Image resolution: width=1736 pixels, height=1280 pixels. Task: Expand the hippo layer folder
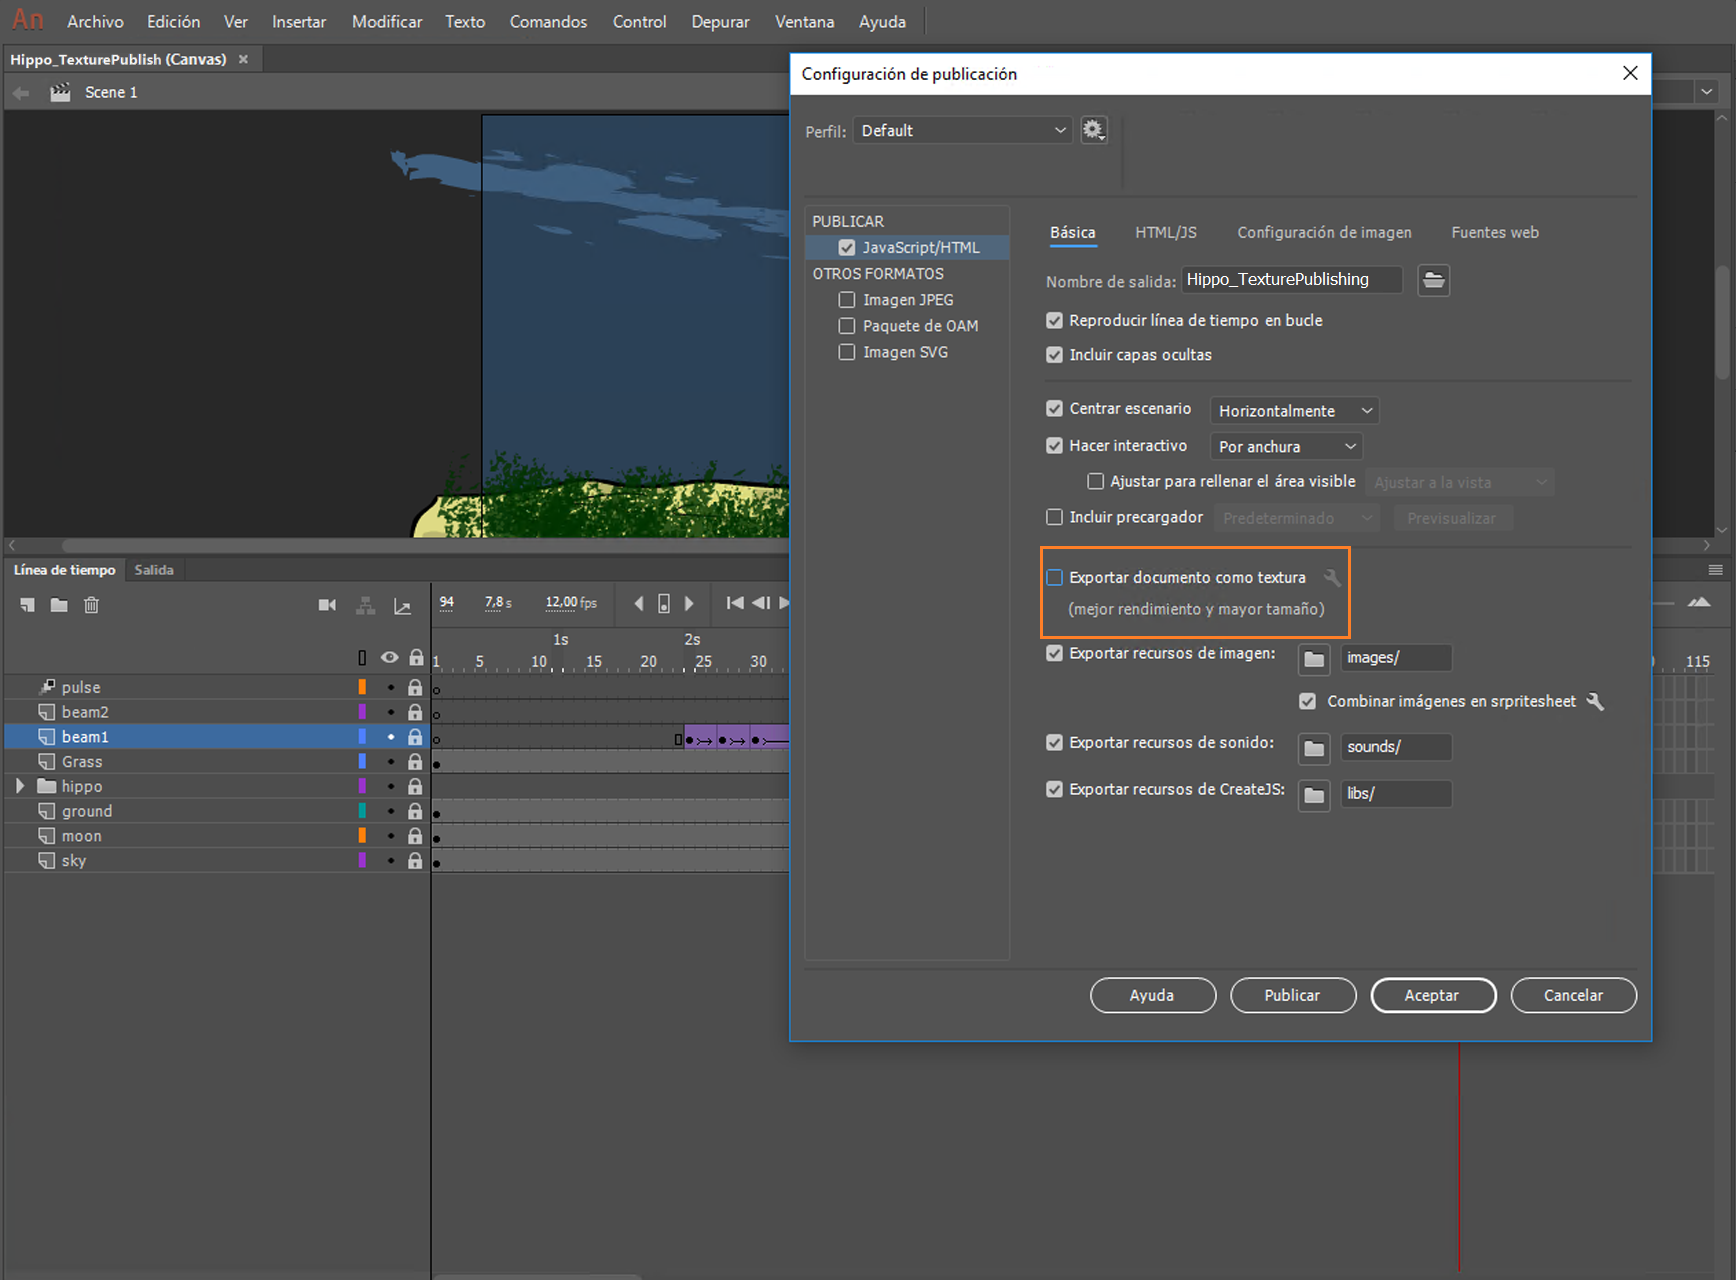20,786
